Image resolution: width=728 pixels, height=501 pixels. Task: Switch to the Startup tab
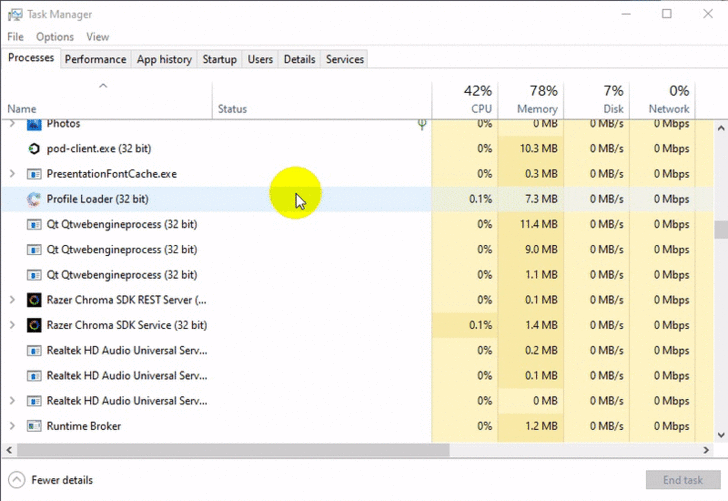[220, 59]
